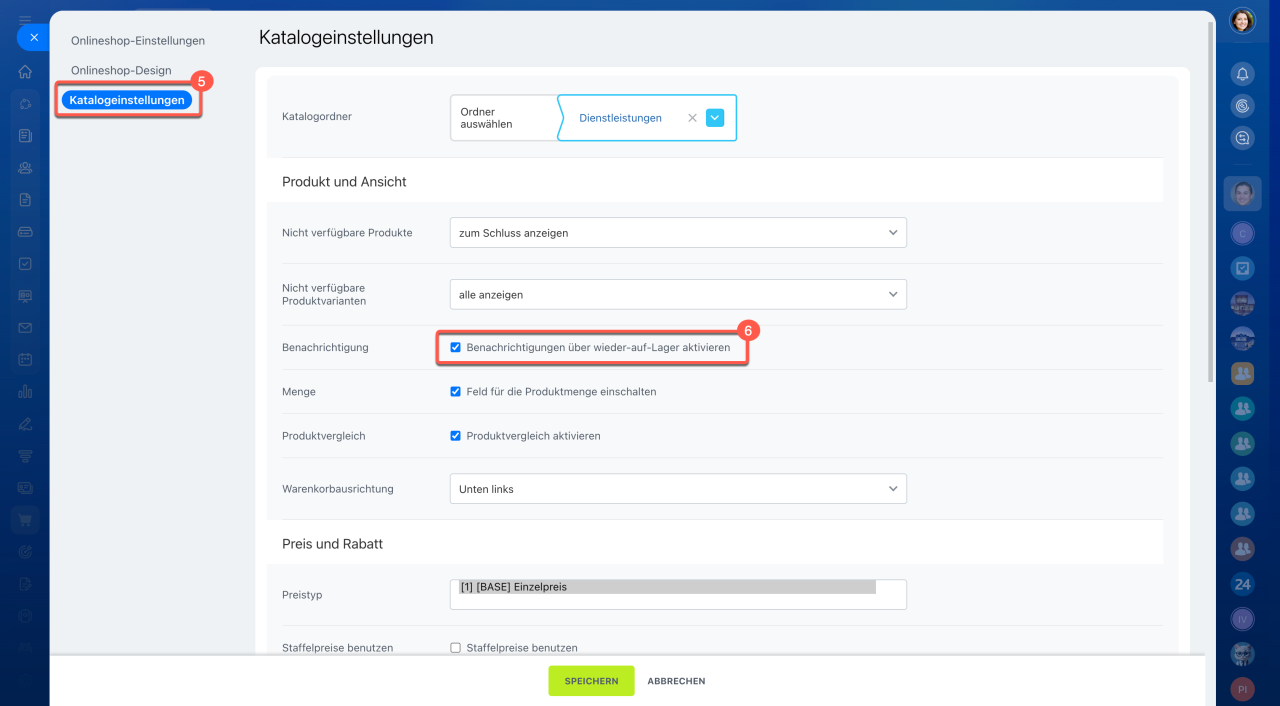This screenshot has height=706, width=1280.
Task: Open the highlighted person avatar in right panel
Action: tap(1242, 193)
